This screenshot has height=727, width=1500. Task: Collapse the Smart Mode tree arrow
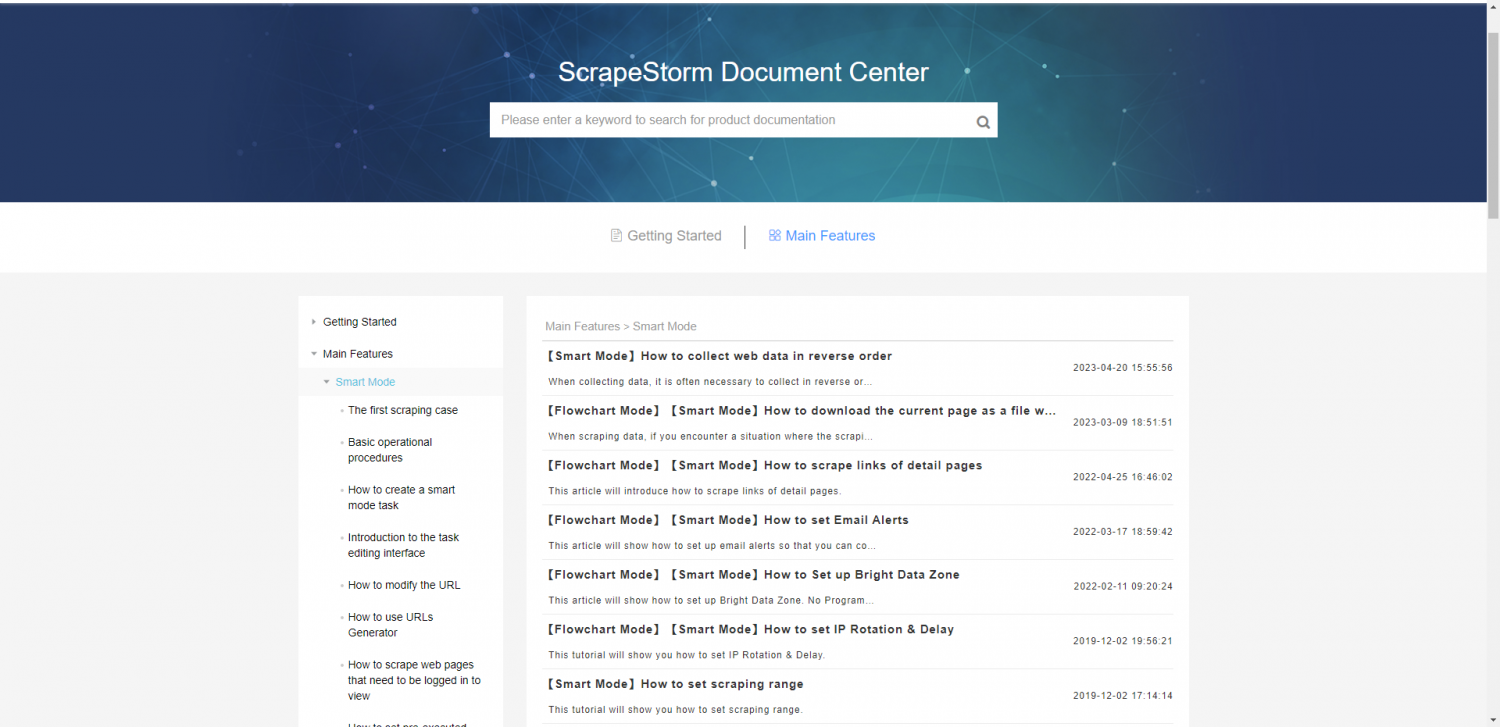point(326,382)
